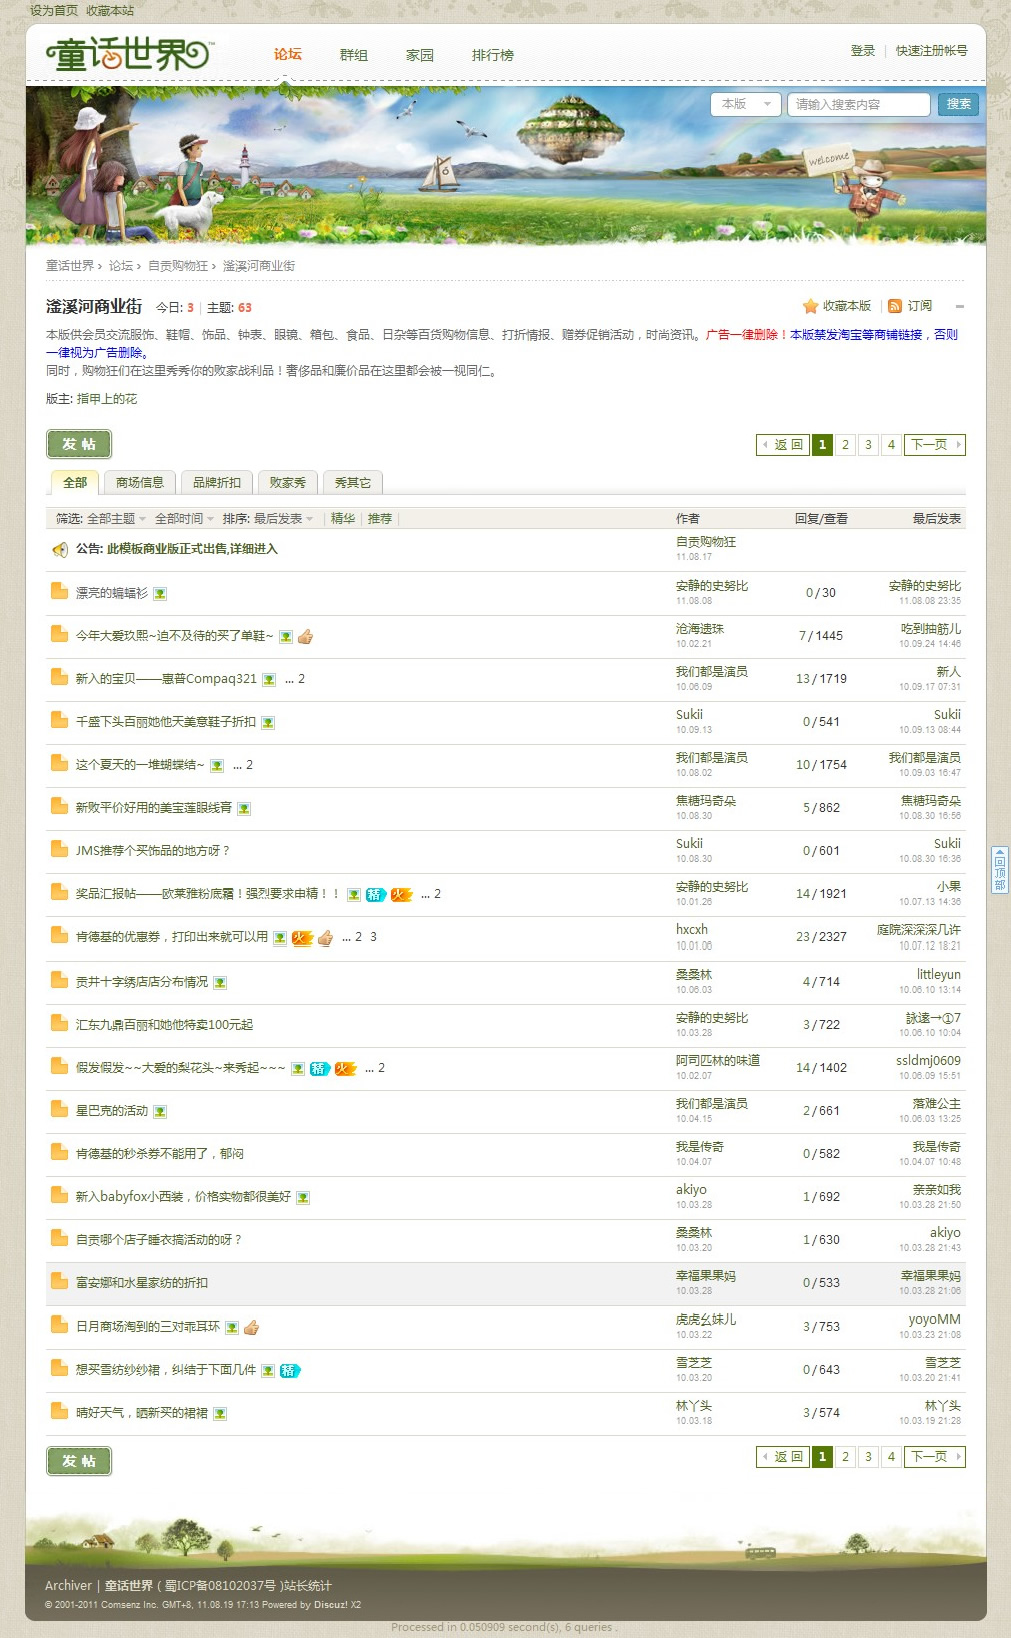Image resolution: width=1011 pixels, height=1638 pixels.
Task: Select the 败家秀 category tab
Action: pyautogui.click(x=288, y=482)
